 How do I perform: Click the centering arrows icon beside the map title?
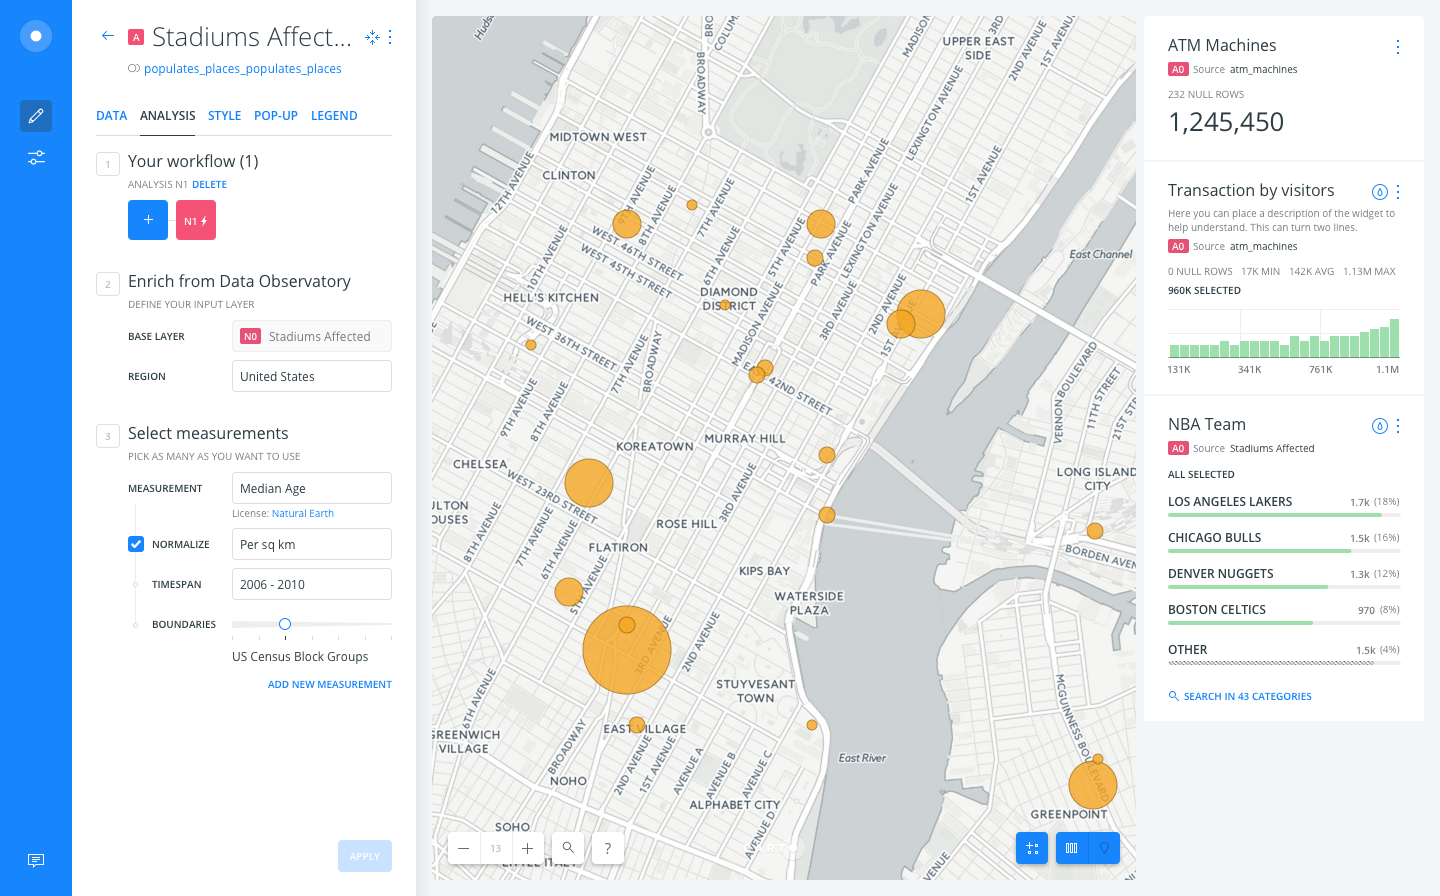point(372,36)
